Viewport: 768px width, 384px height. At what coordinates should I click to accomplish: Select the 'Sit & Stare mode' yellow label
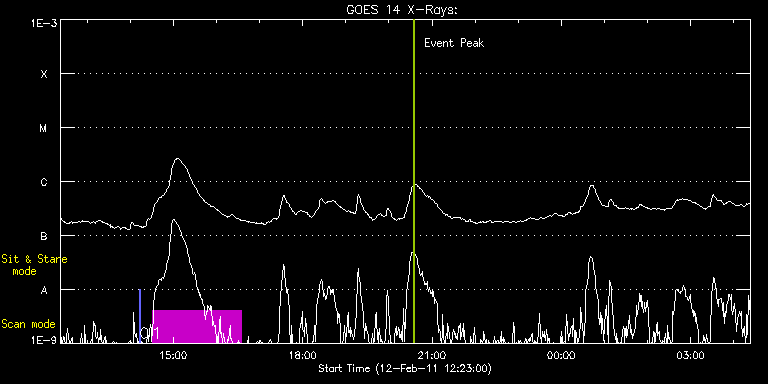[34, 265]
